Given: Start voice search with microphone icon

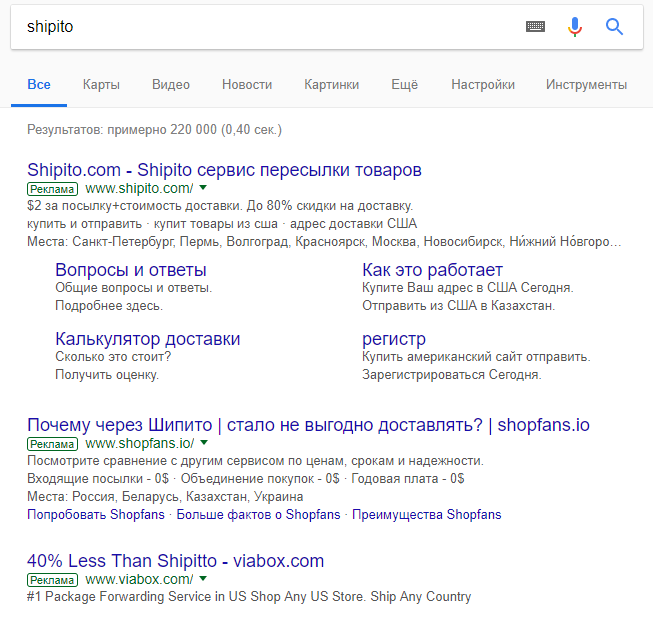Looking at the screenshot, I should (575, 27).
